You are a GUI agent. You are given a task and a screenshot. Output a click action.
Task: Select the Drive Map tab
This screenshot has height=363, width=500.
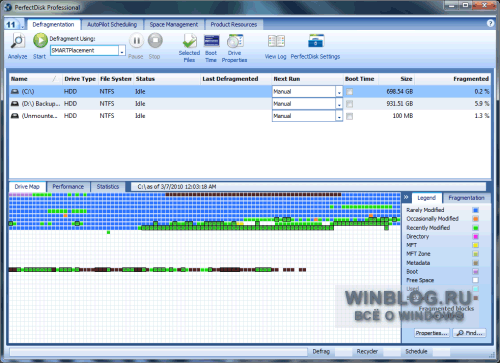pos(27,186)
